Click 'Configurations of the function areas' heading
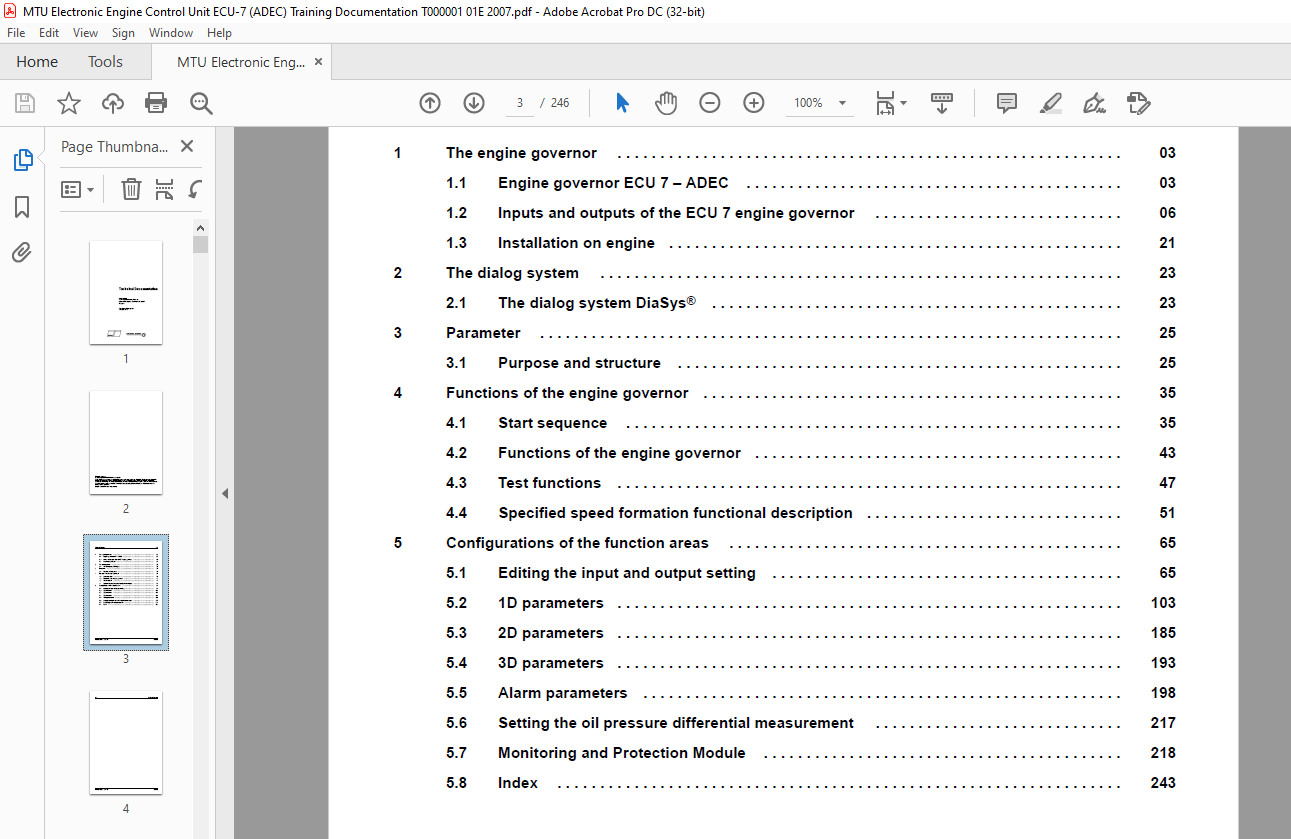Viewport: 1291px width, 839px height. [577, 543]
